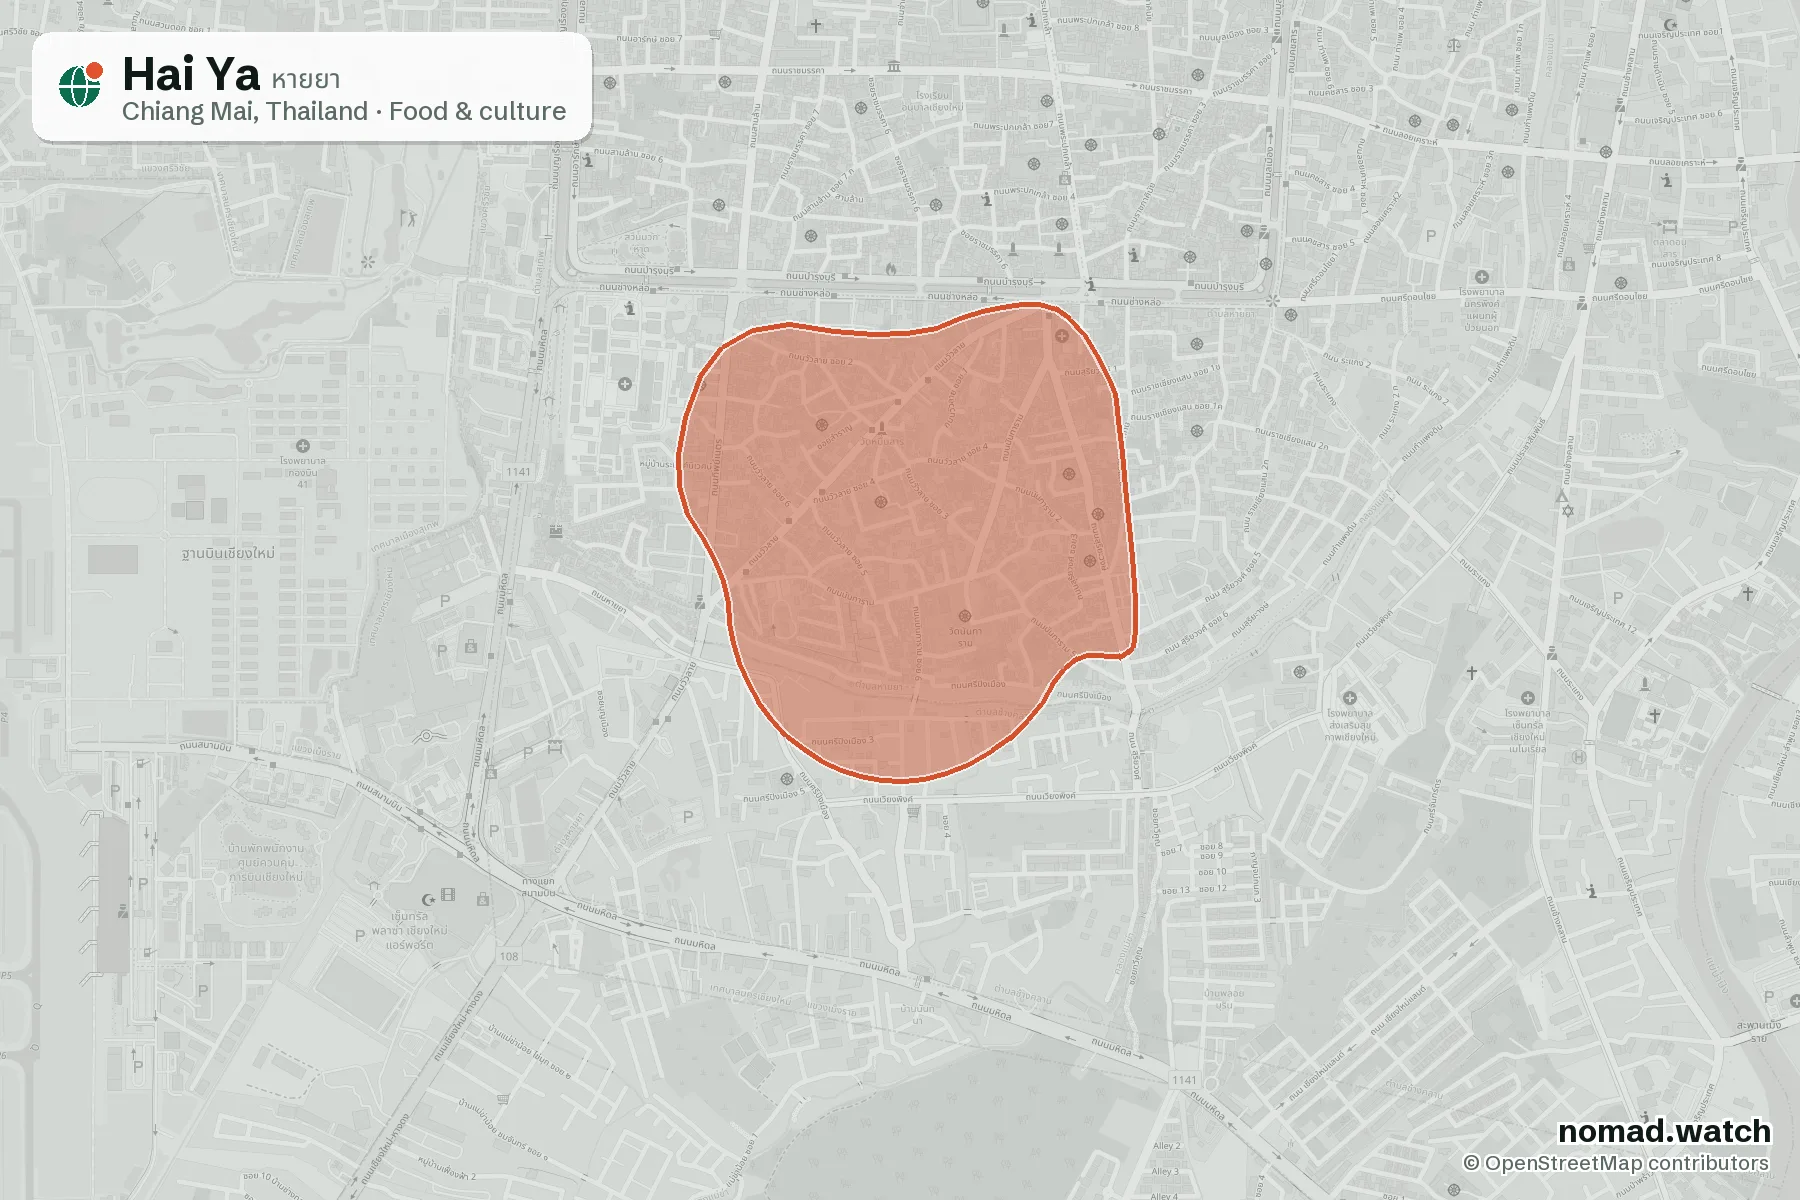
Task: Click the roundabout icon near ถนนสนามบิน
Action: click(427, 736)
